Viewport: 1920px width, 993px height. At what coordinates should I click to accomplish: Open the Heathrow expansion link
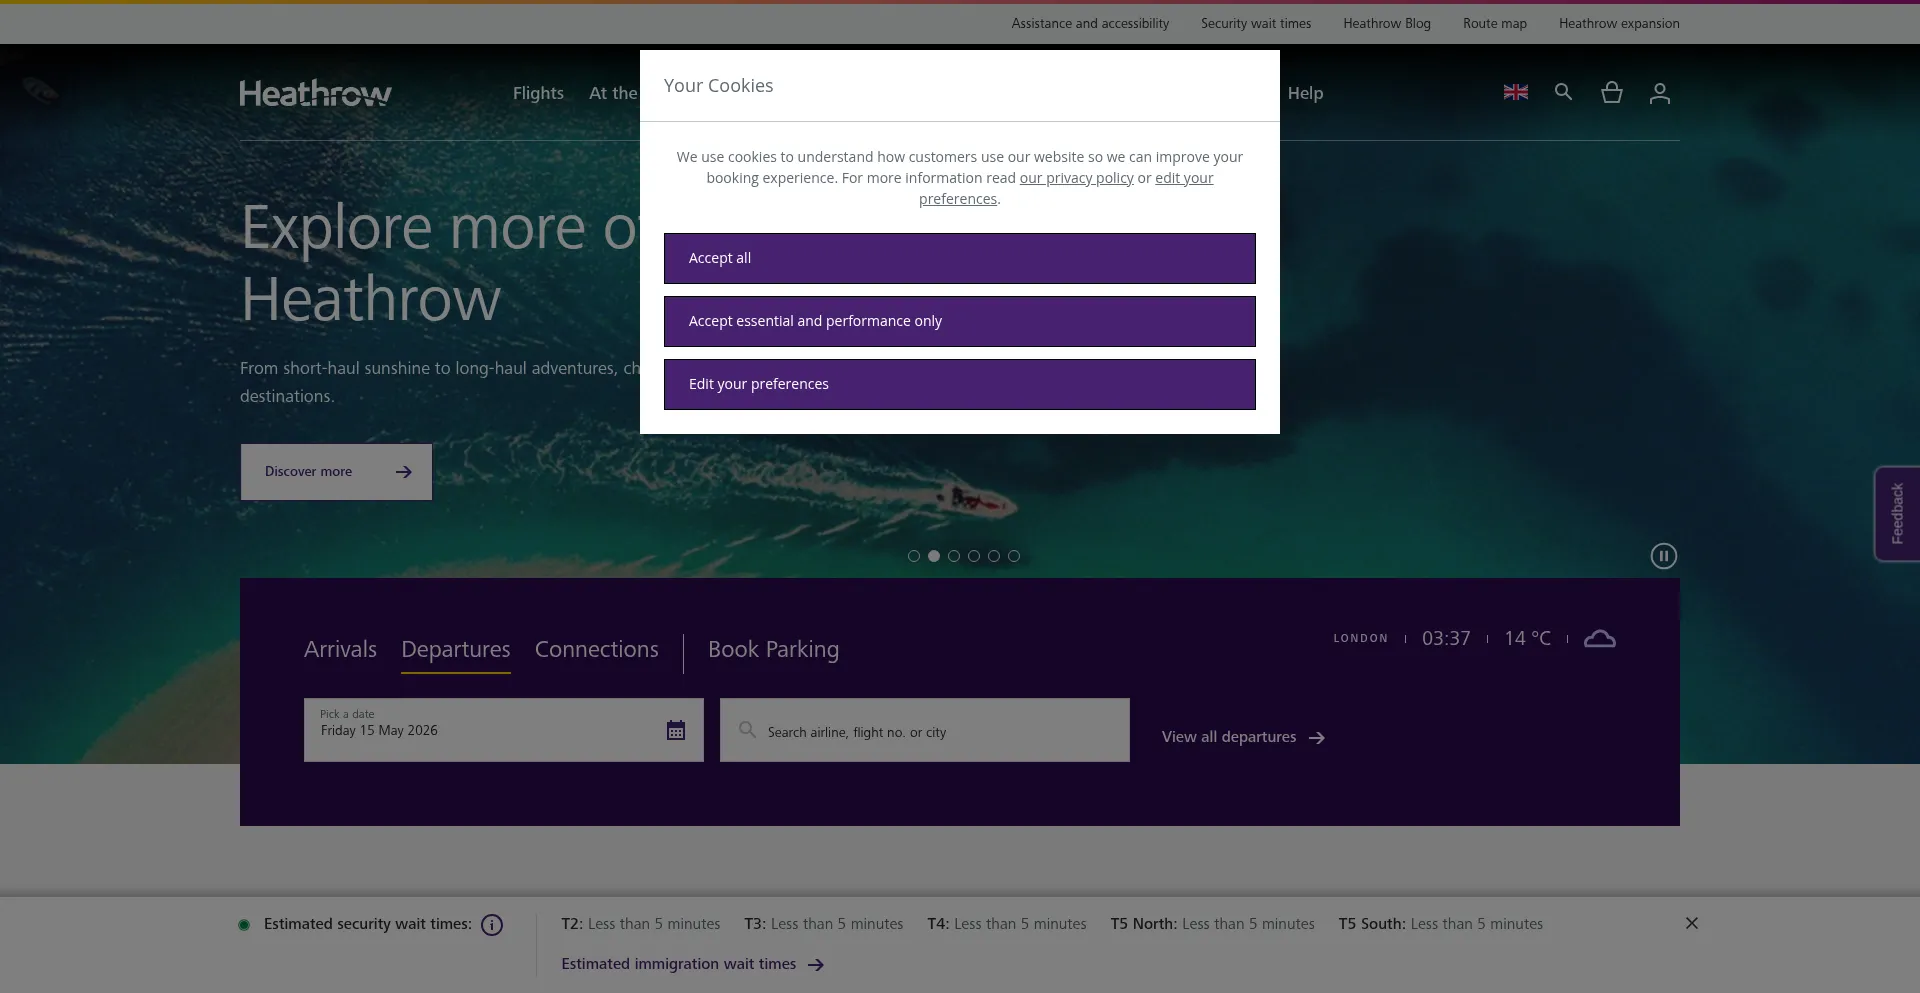1619,23
